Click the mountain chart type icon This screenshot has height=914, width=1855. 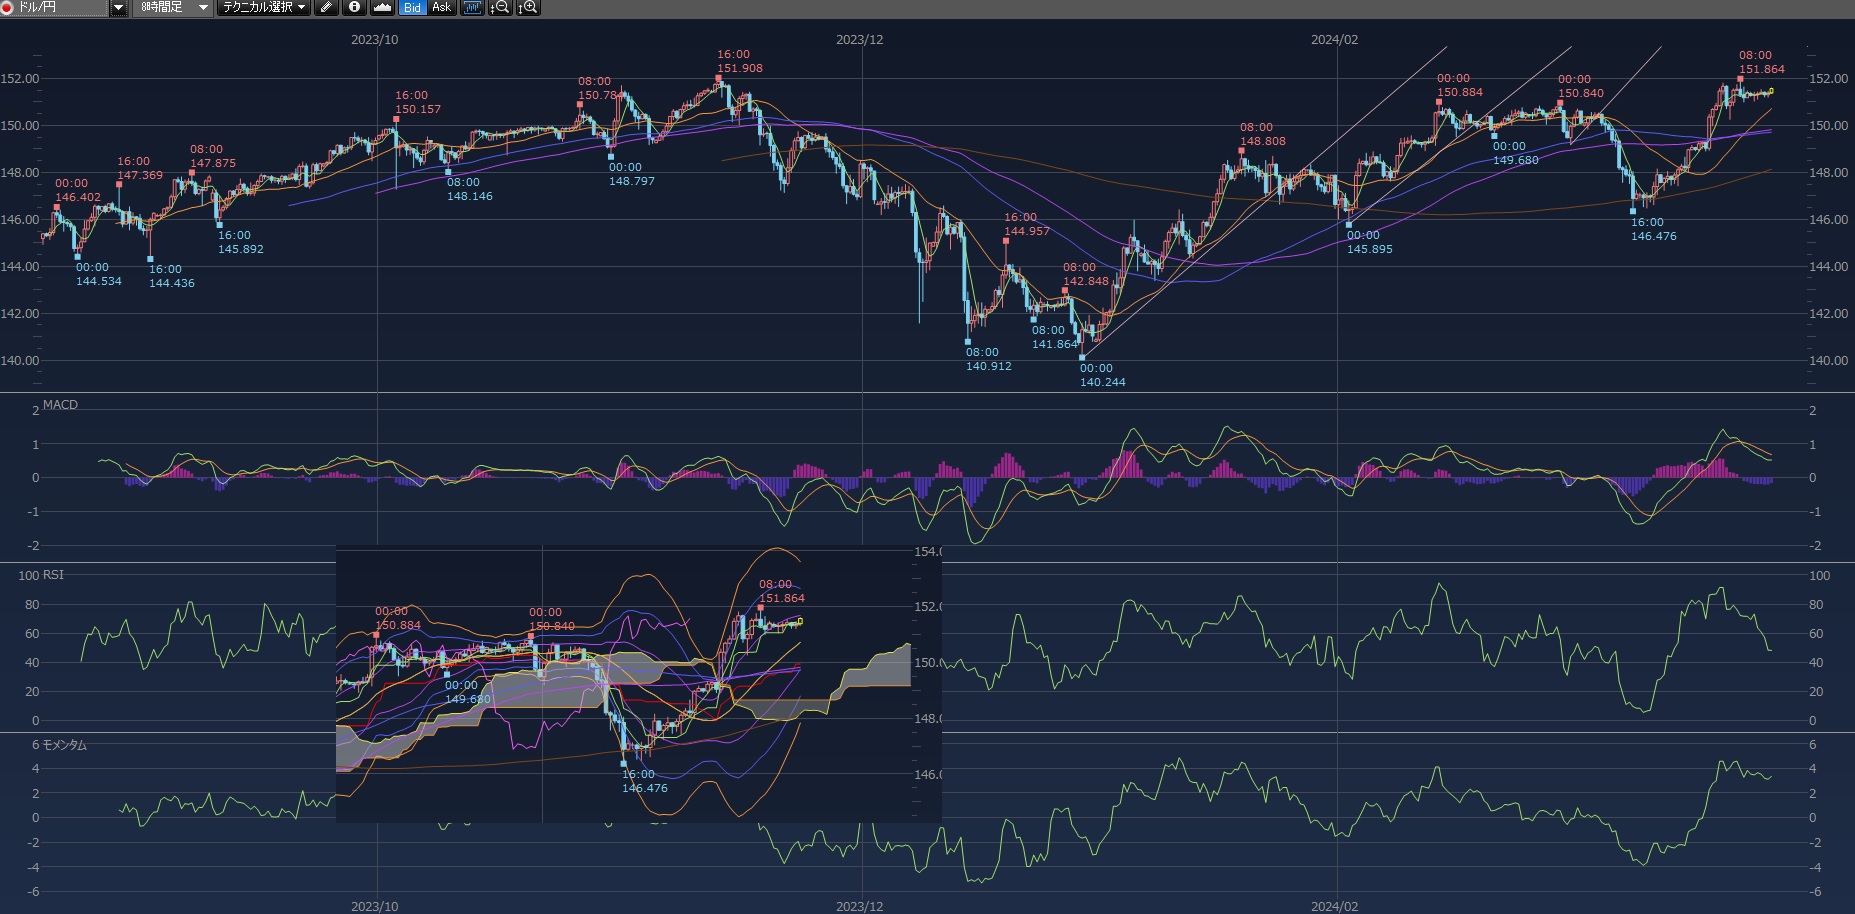click(x=382, y=7)
